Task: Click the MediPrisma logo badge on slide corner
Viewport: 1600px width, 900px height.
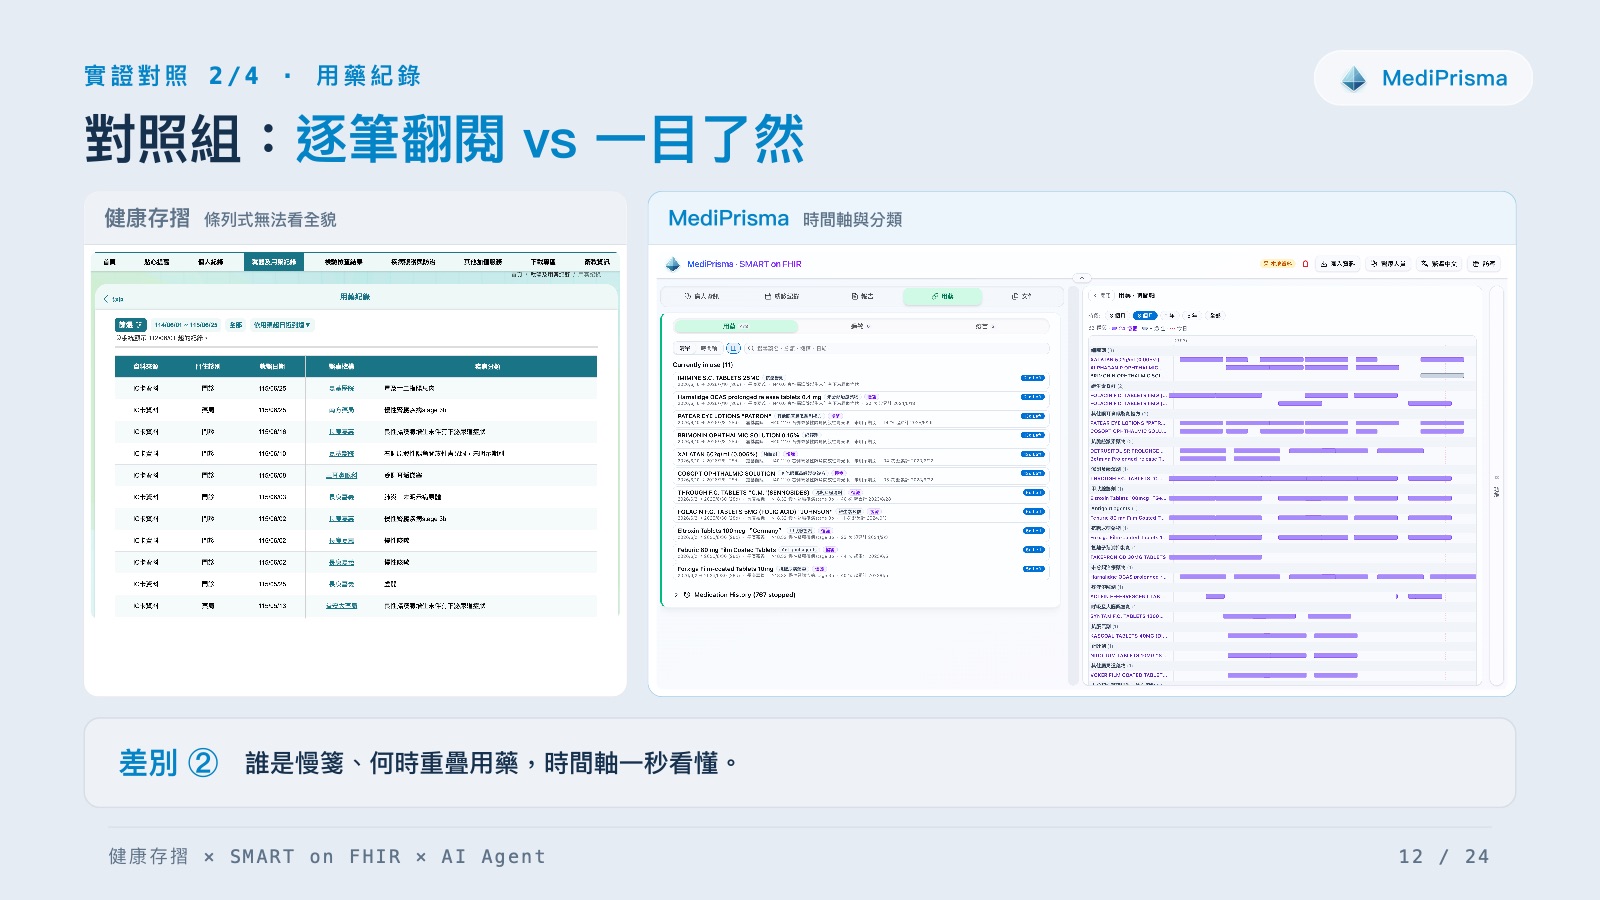Action: pyautogui.click(x=1423, y=78)
